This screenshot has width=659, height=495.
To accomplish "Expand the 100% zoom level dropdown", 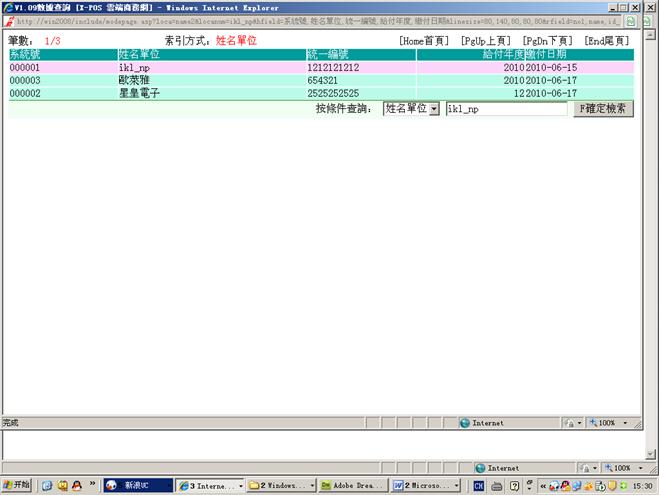I will [625, 423].
